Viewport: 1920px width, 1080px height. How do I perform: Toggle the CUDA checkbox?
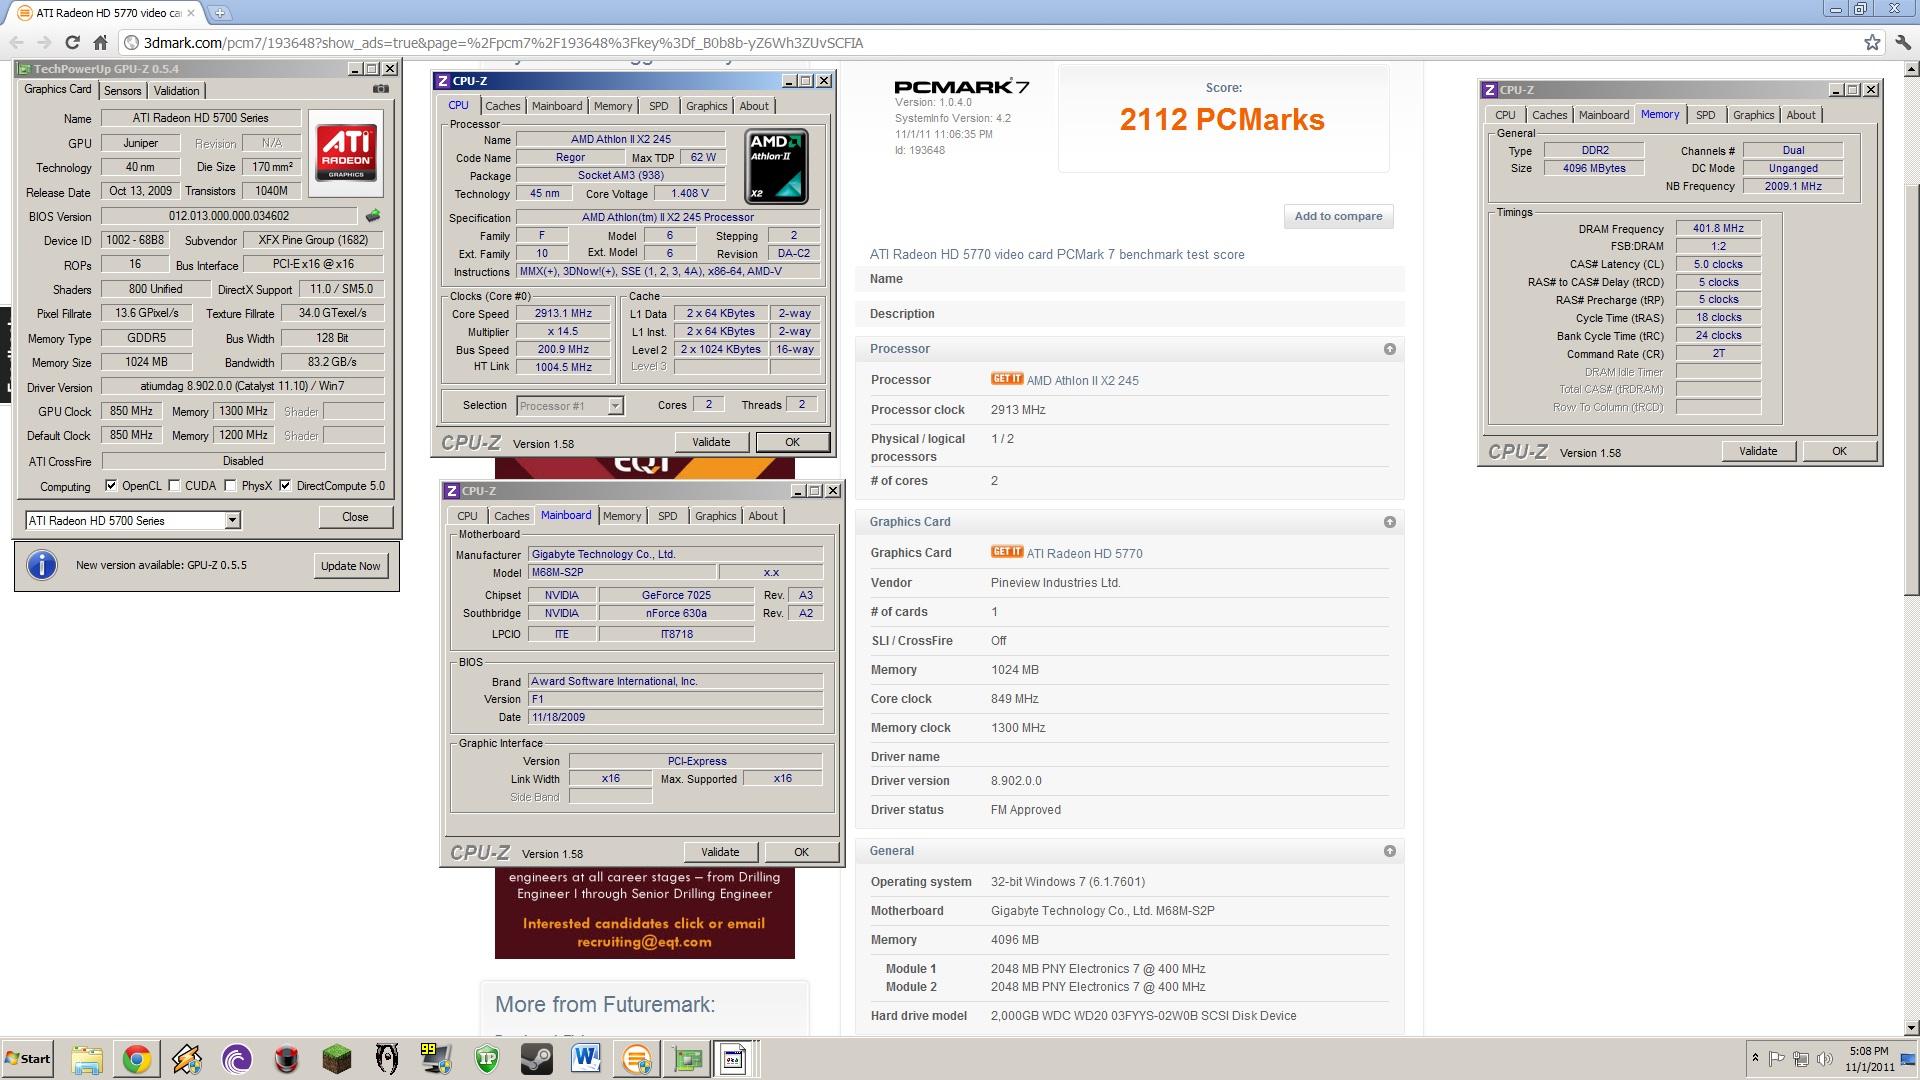coord(175,486)
